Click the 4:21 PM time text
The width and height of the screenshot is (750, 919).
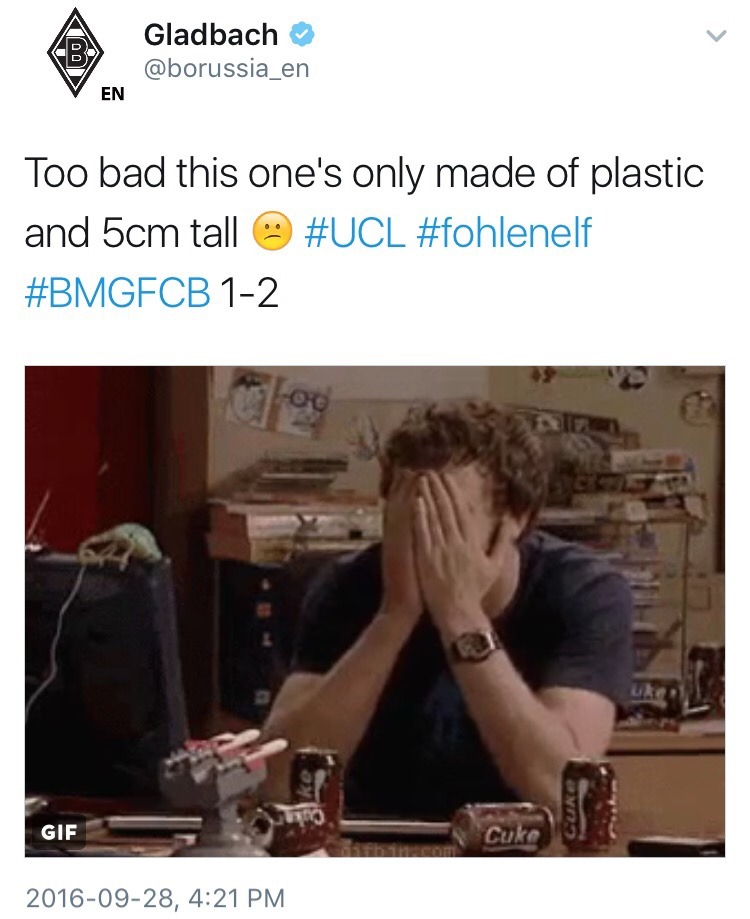pyautogui.click(x=237, y=898)
